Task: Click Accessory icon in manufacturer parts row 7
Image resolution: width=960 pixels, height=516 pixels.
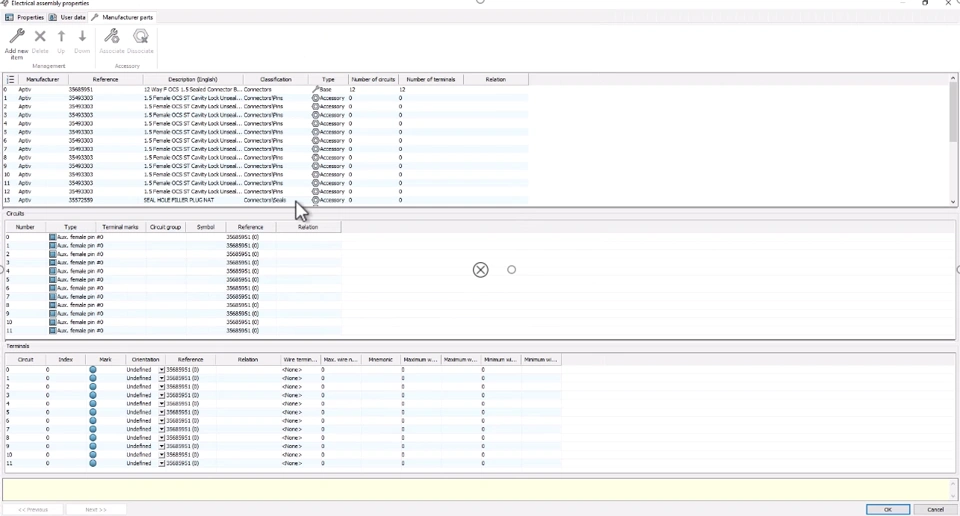Action: point(315,149)
